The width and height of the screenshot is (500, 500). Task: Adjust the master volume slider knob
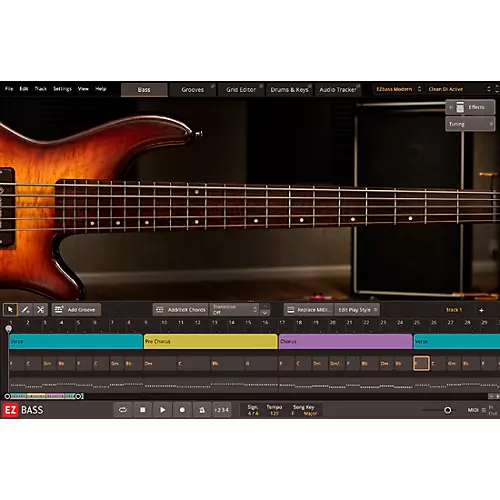point(448,410)
